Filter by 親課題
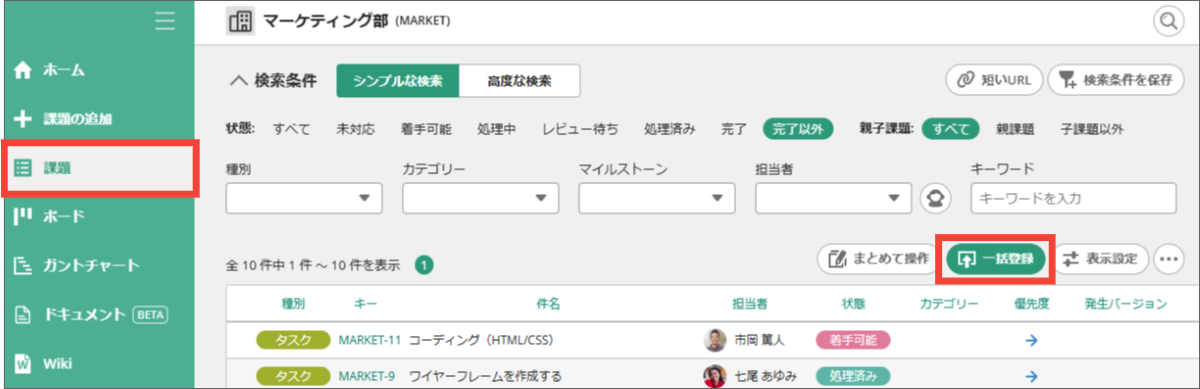Viewport: 1200px width, 389px height. (x=1015, y=129)
